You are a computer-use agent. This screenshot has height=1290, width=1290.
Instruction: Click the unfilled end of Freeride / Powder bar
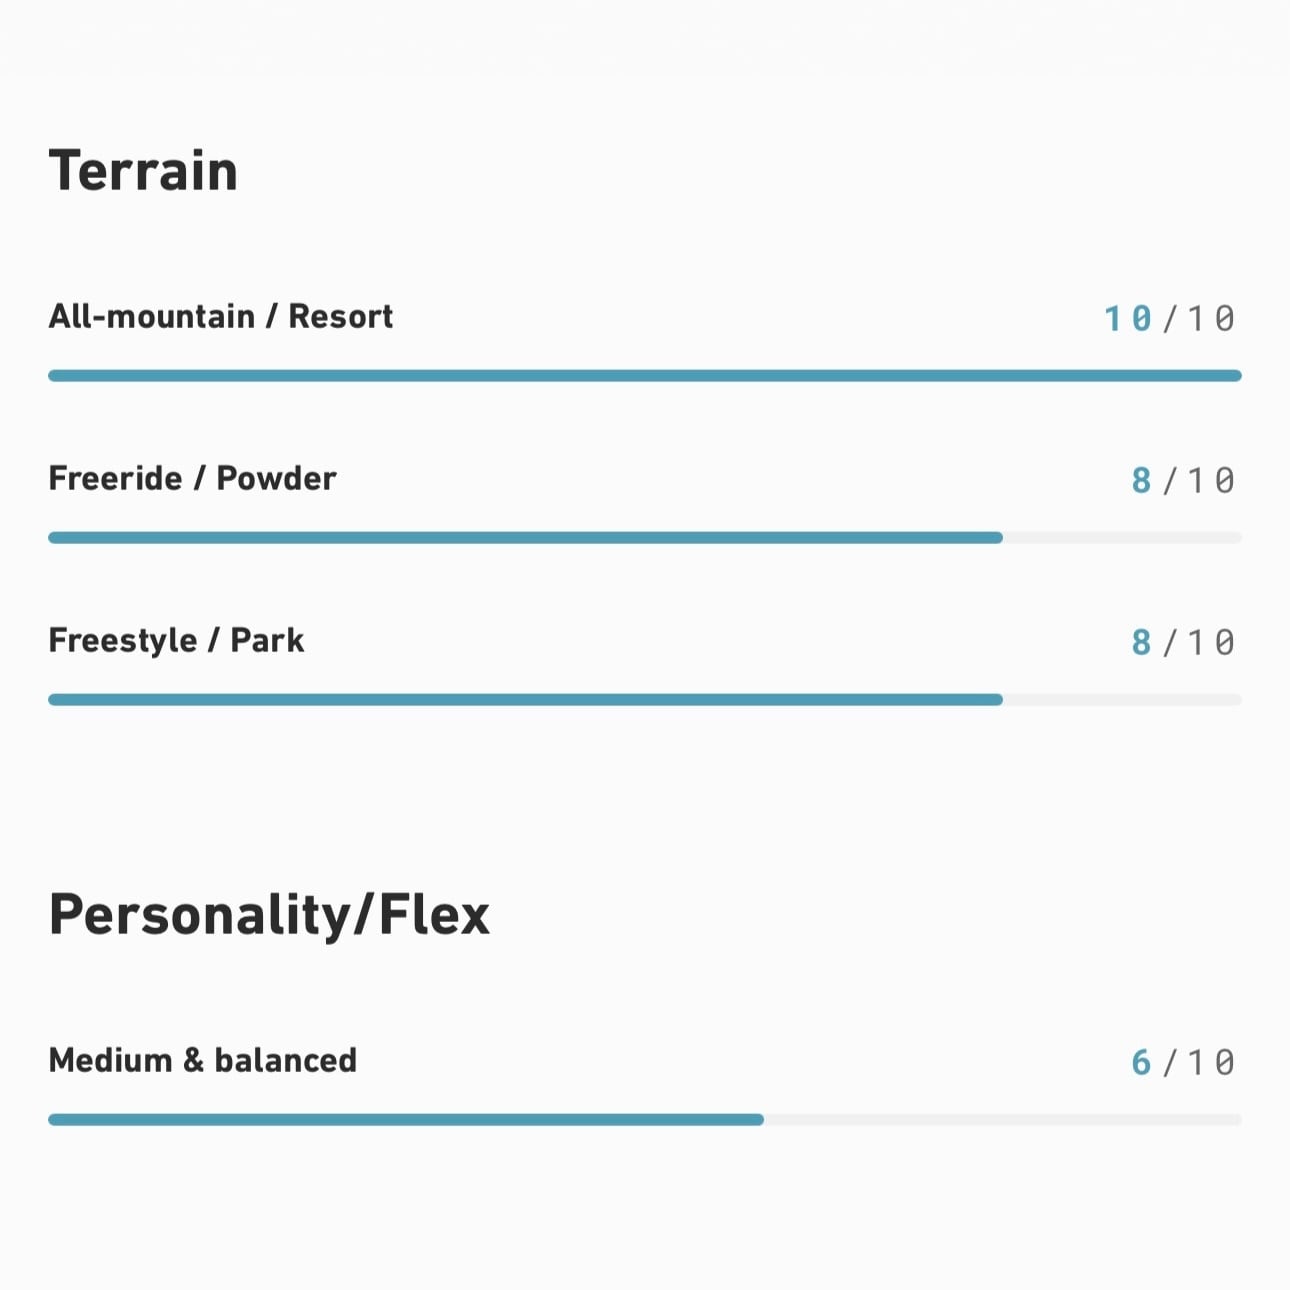coord(1122,538)
